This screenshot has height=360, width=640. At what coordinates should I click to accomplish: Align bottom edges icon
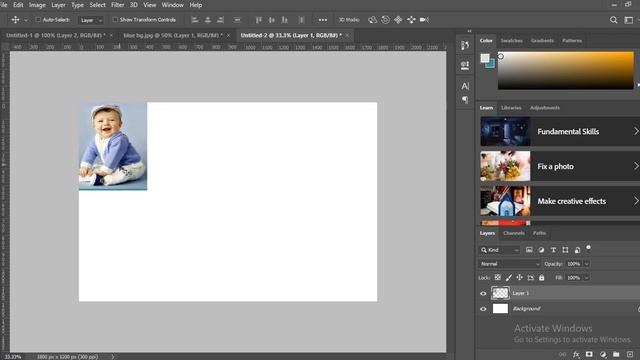[x=285, y=20]
